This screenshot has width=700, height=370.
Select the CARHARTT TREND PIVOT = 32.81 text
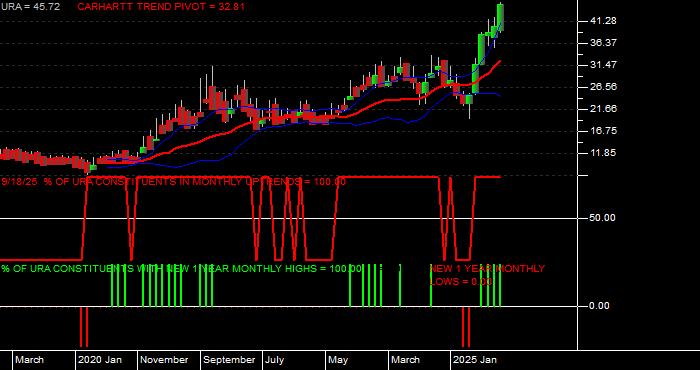(x=161, y=7)
